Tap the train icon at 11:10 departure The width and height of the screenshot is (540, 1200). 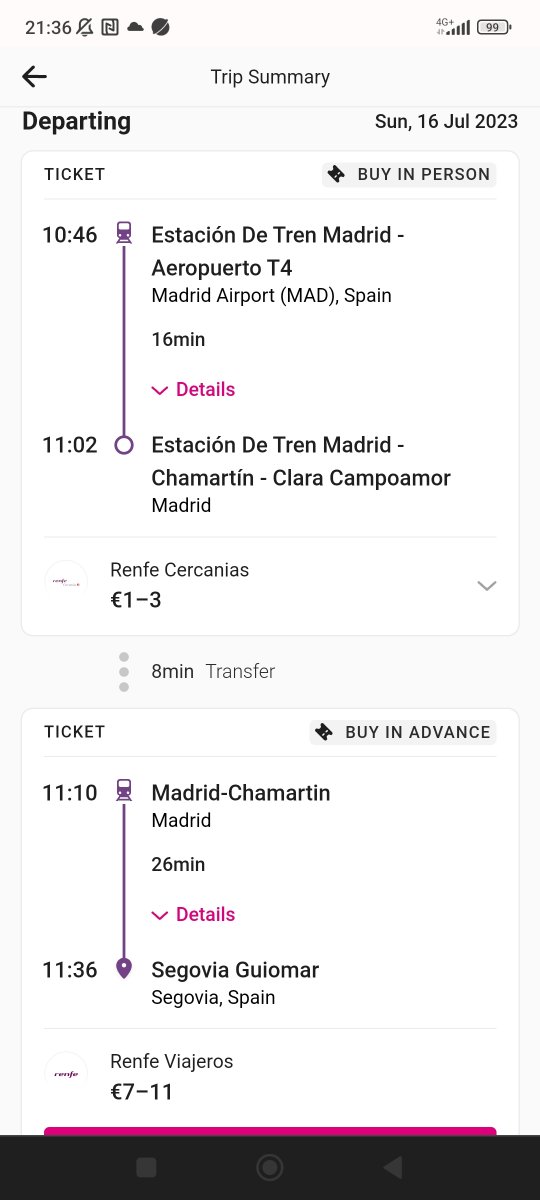tap(124, 790)
